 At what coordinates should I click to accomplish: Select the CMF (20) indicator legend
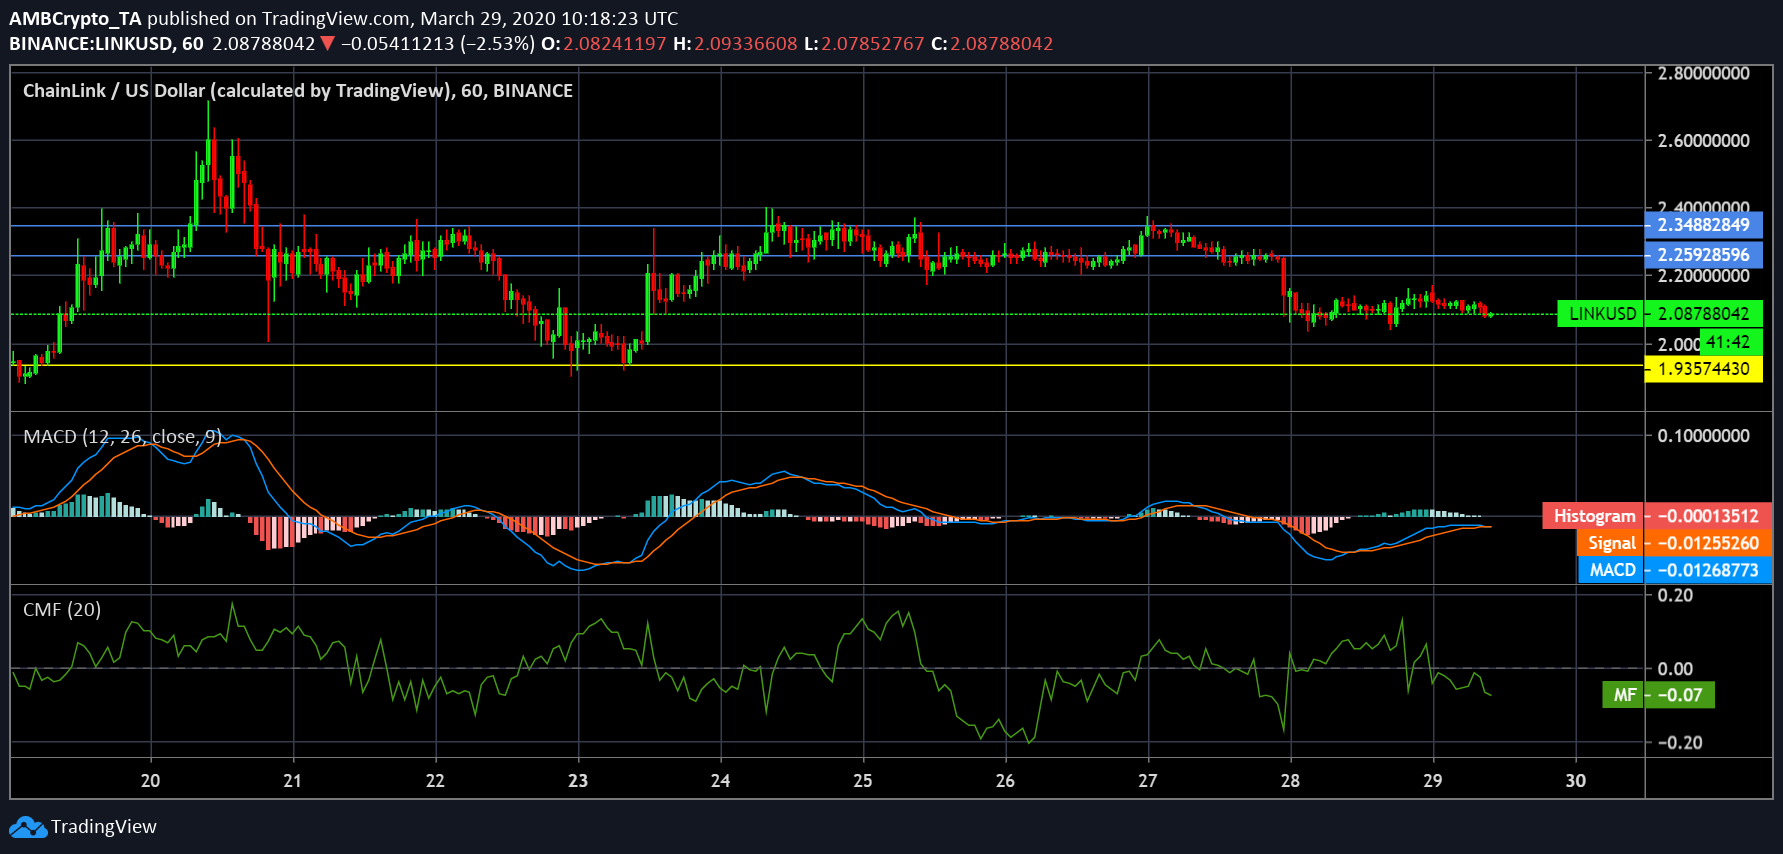(x=62, y=609)
